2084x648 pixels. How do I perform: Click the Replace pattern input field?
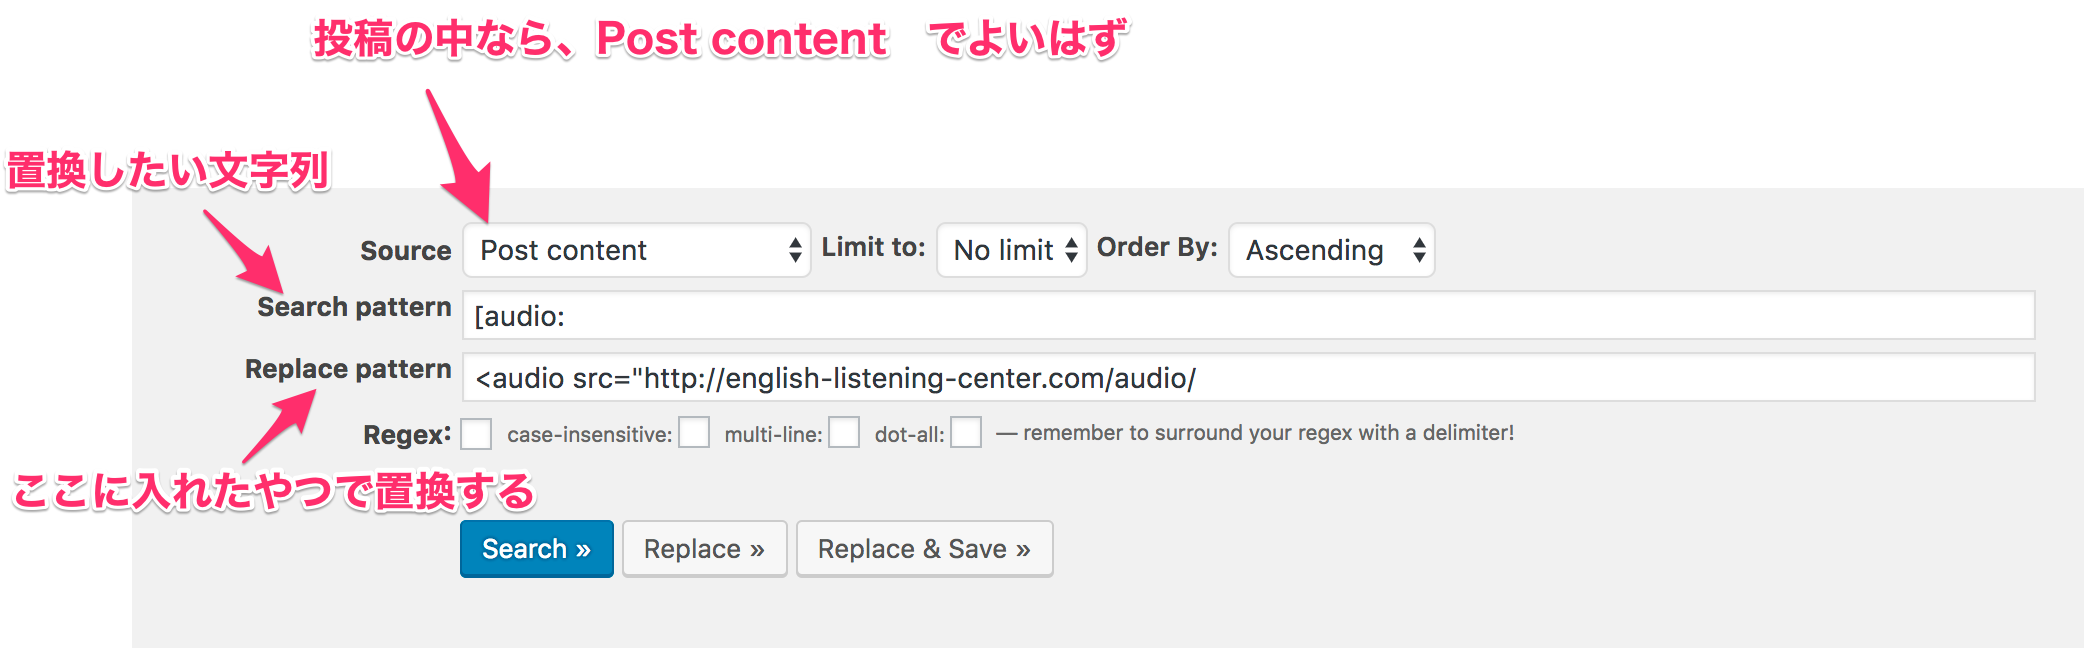point(1248,378)
